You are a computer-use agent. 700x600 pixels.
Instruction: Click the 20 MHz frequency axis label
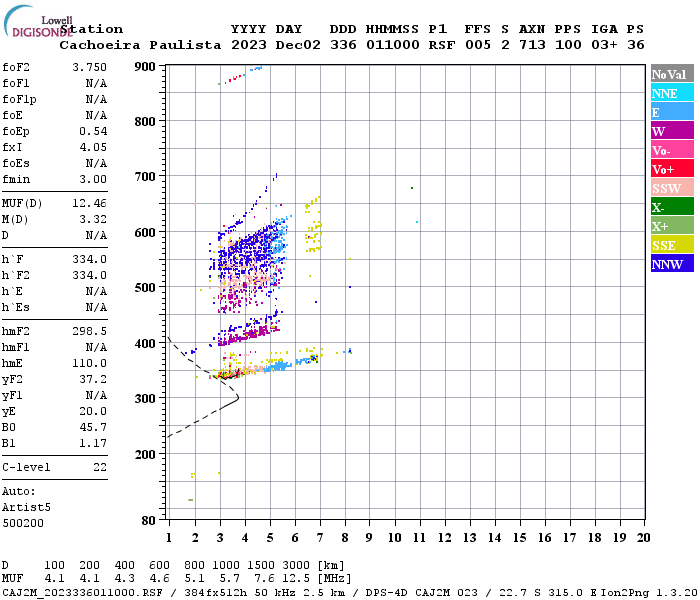pyautogui.click(x=643, y=538)
